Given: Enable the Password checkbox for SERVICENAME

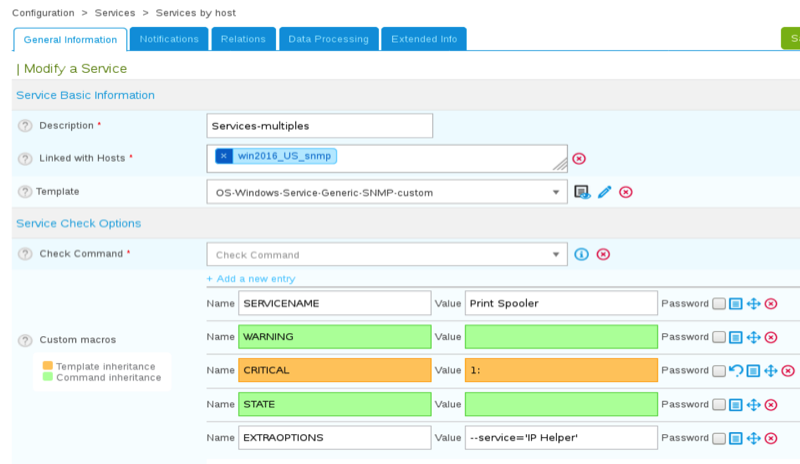Looking at the screenshot, I should pyautogui.click(x=718, y=303).
